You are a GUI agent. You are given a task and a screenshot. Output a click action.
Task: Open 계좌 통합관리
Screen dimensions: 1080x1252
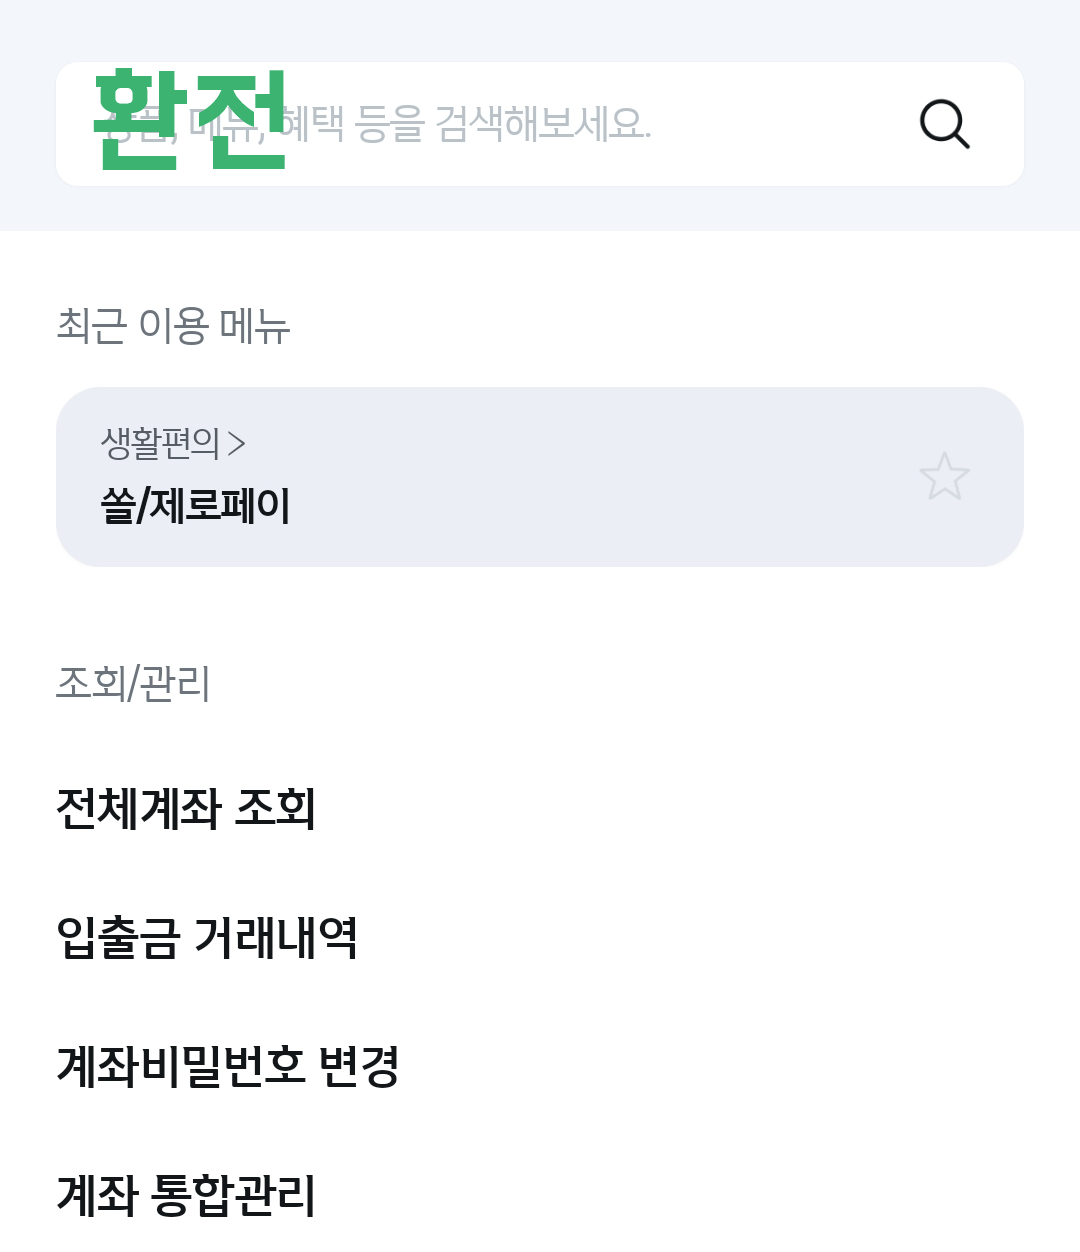[186, 1195]
